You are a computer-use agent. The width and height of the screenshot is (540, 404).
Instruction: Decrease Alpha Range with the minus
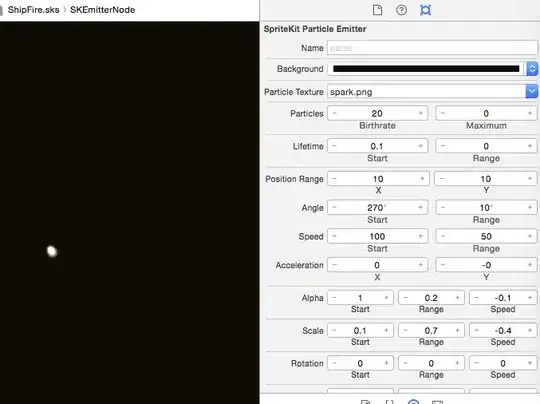[405, 298]
